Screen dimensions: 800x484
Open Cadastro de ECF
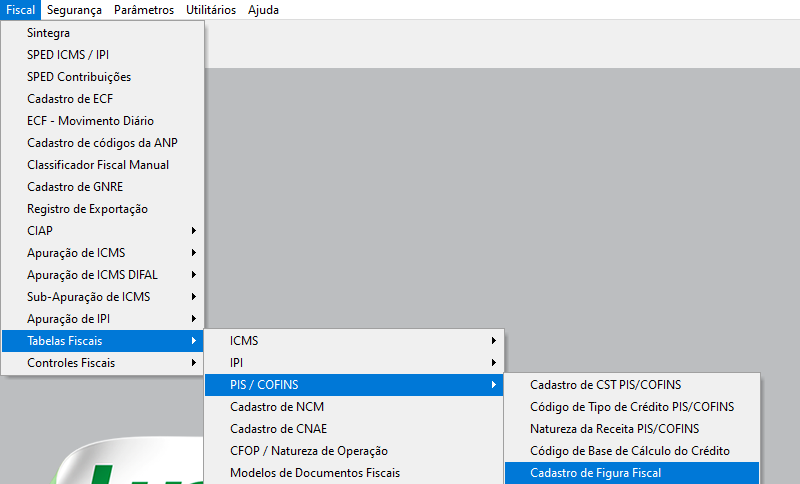70,99
